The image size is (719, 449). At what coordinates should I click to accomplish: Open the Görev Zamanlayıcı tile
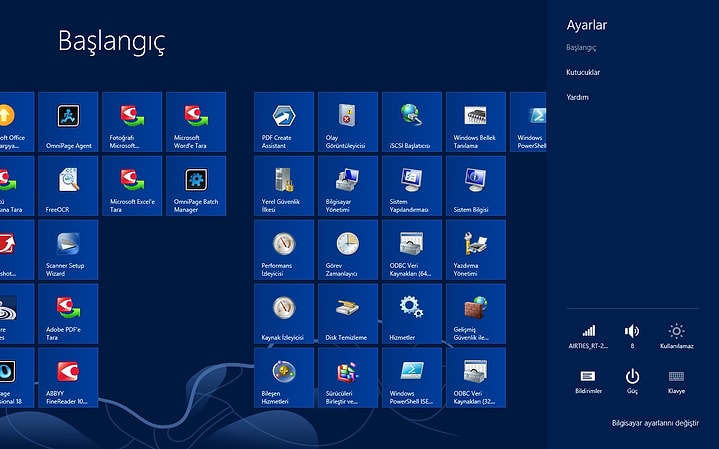tap(348, 249)
